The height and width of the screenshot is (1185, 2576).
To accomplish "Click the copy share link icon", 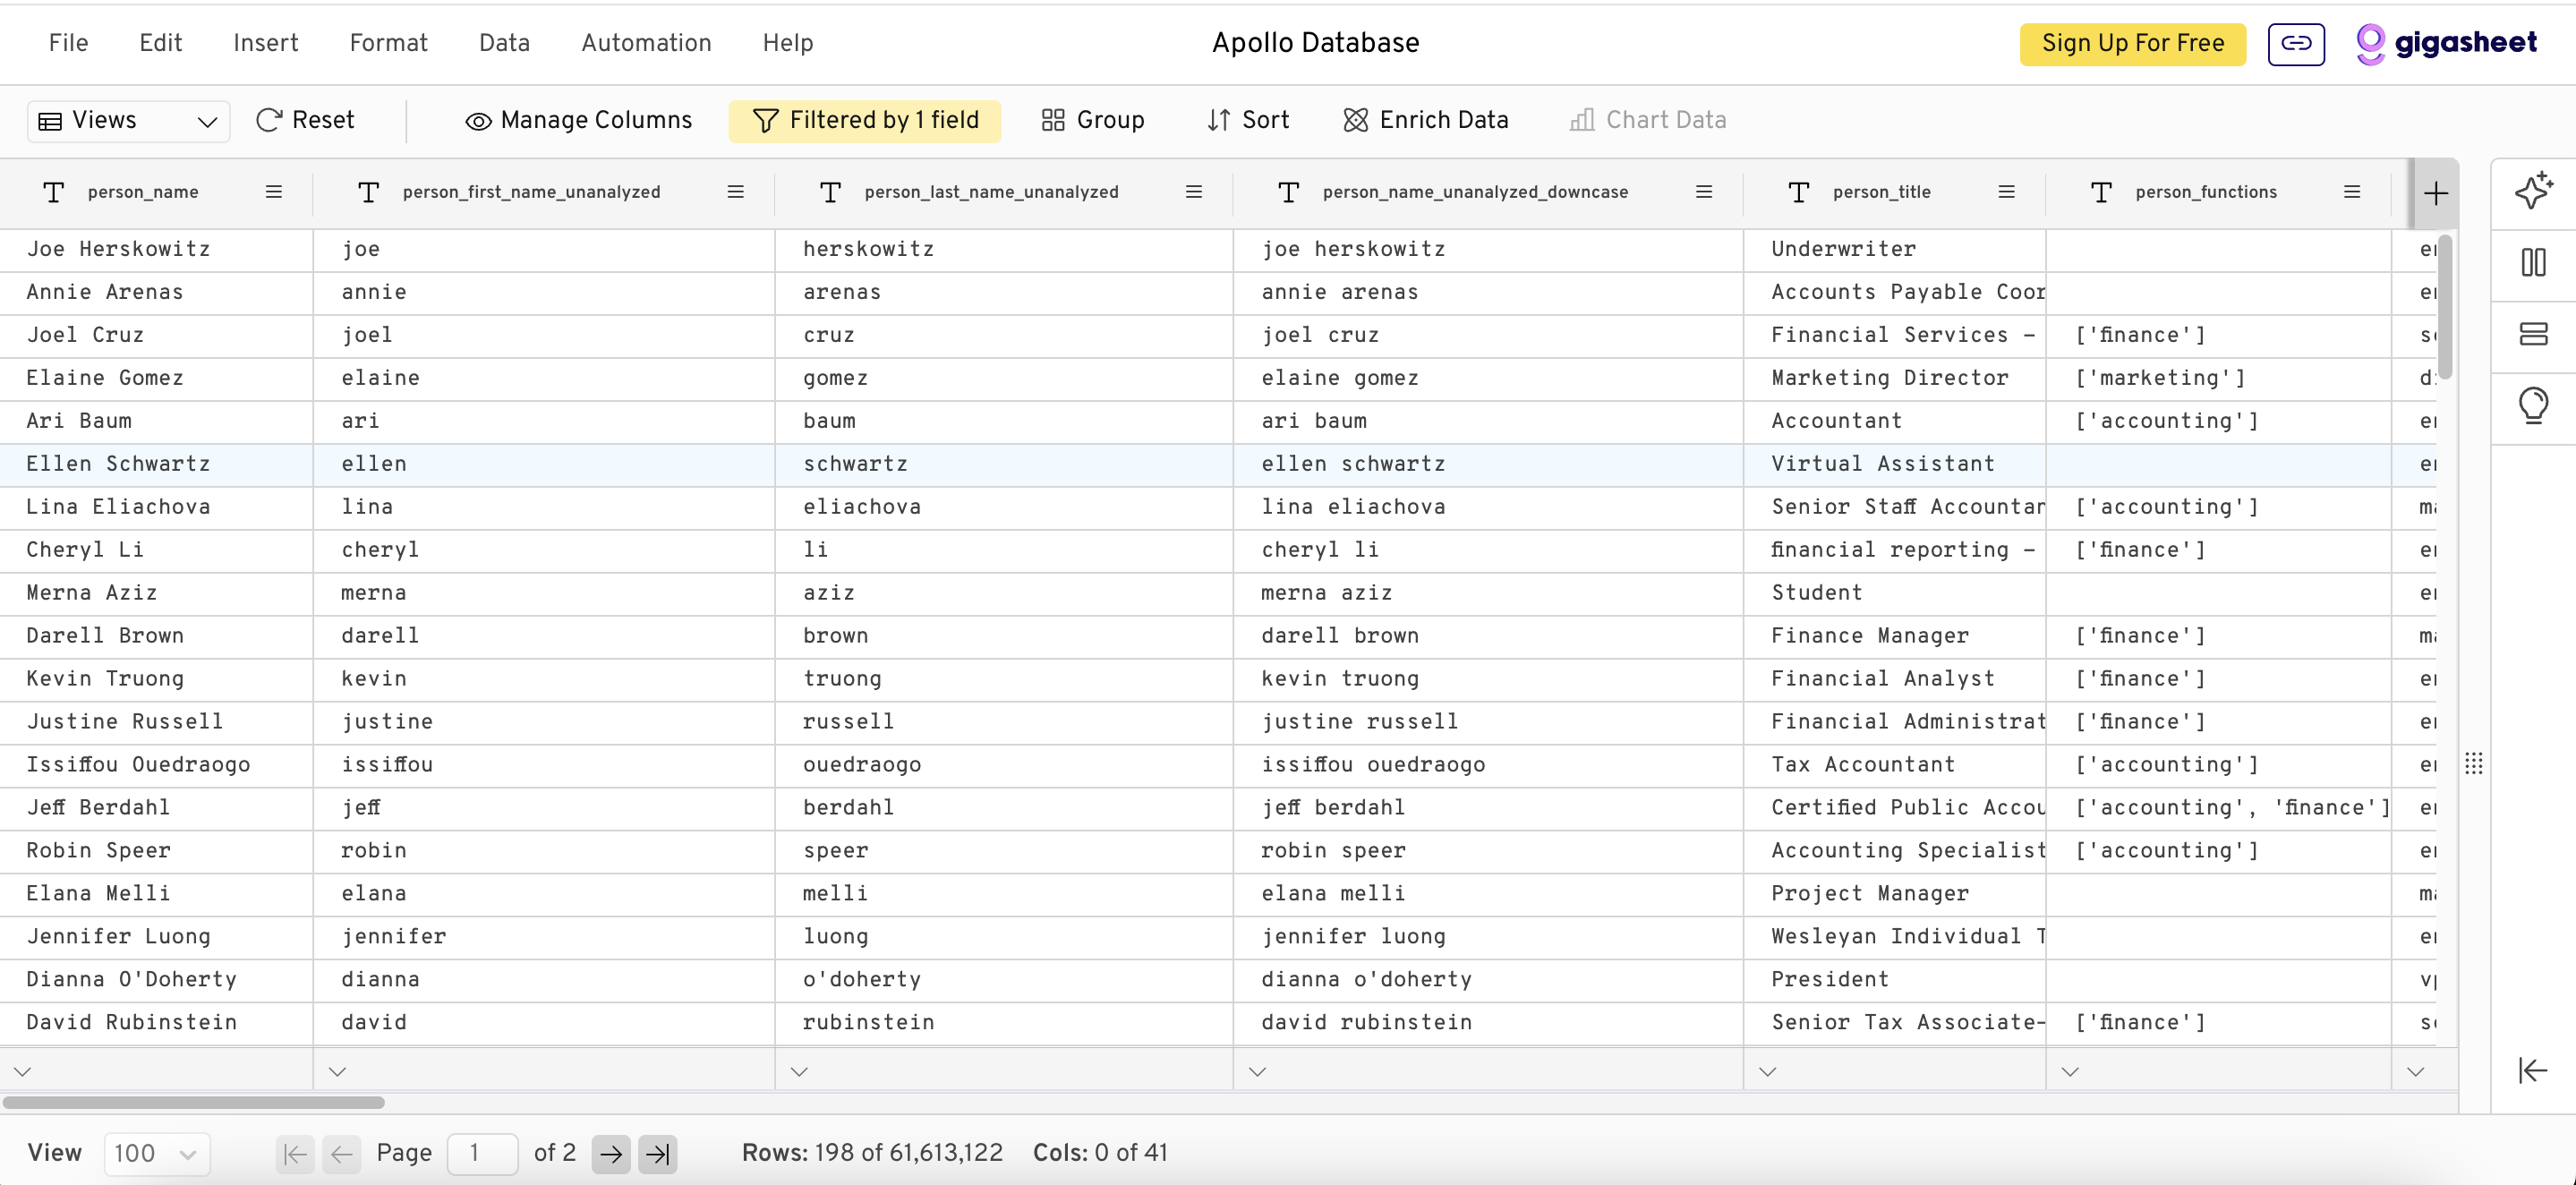I will point(2296,43).
